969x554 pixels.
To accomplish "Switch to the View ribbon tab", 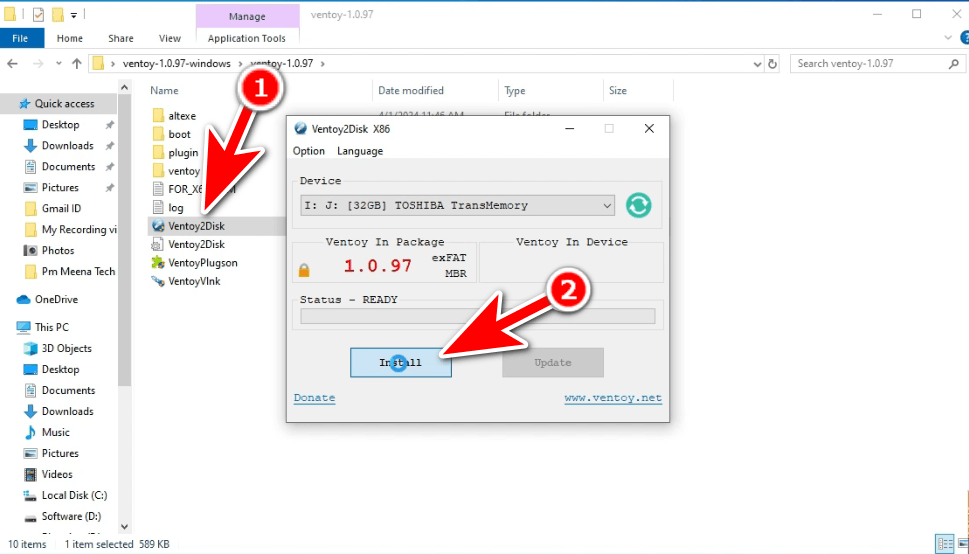I will click(x=169, y=38).
